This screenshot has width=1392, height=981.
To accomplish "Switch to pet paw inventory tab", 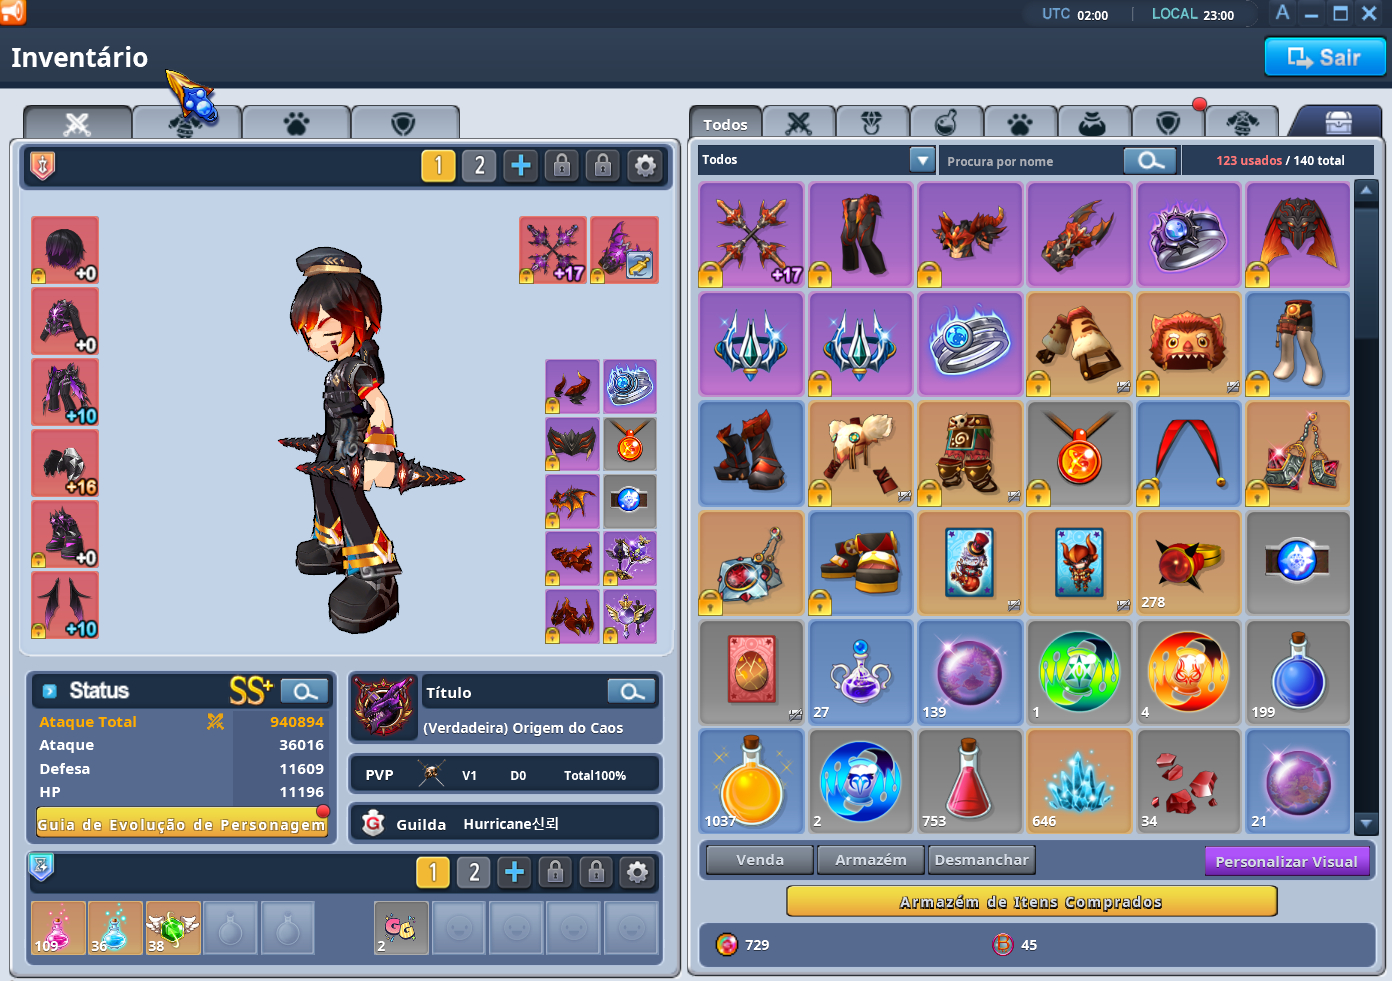I will click(1020, 123).
